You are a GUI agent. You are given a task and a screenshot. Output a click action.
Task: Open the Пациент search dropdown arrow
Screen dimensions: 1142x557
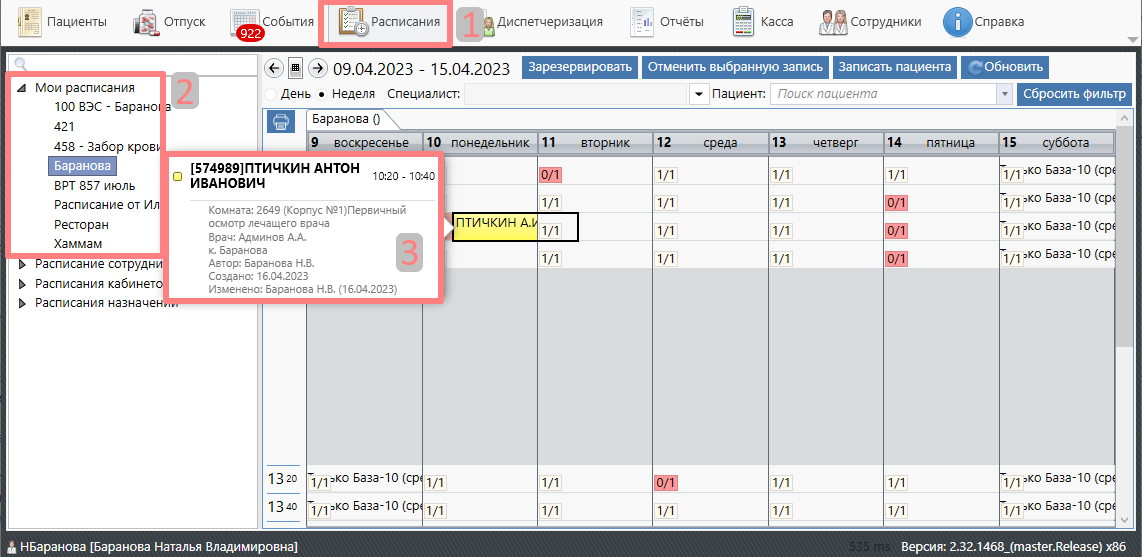[x=1004, y=94]
